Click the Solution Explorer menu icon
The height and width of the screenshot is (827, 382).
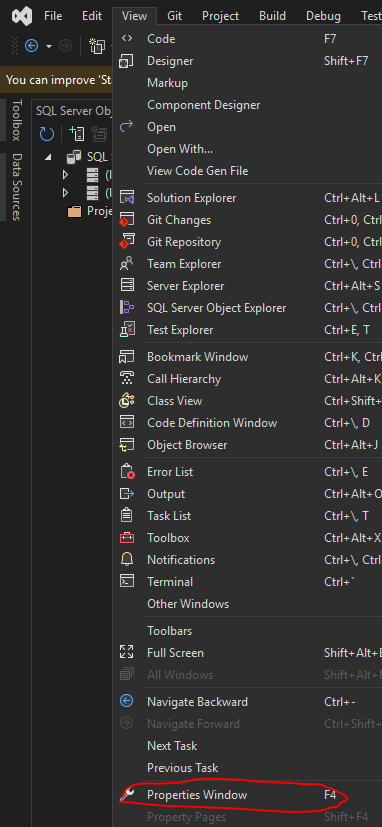click(x=127, y=198)
